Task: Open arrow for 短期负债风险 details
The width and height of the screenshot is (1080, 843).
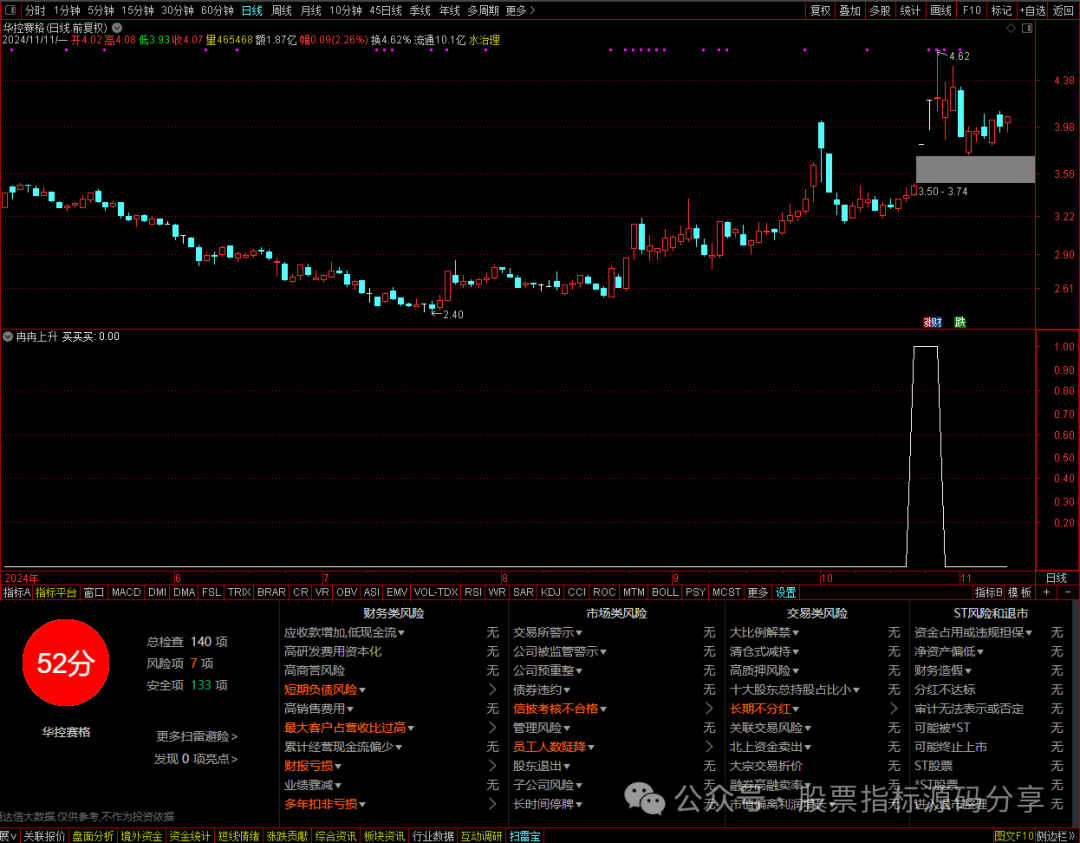Action: click(x=492, y=689)
